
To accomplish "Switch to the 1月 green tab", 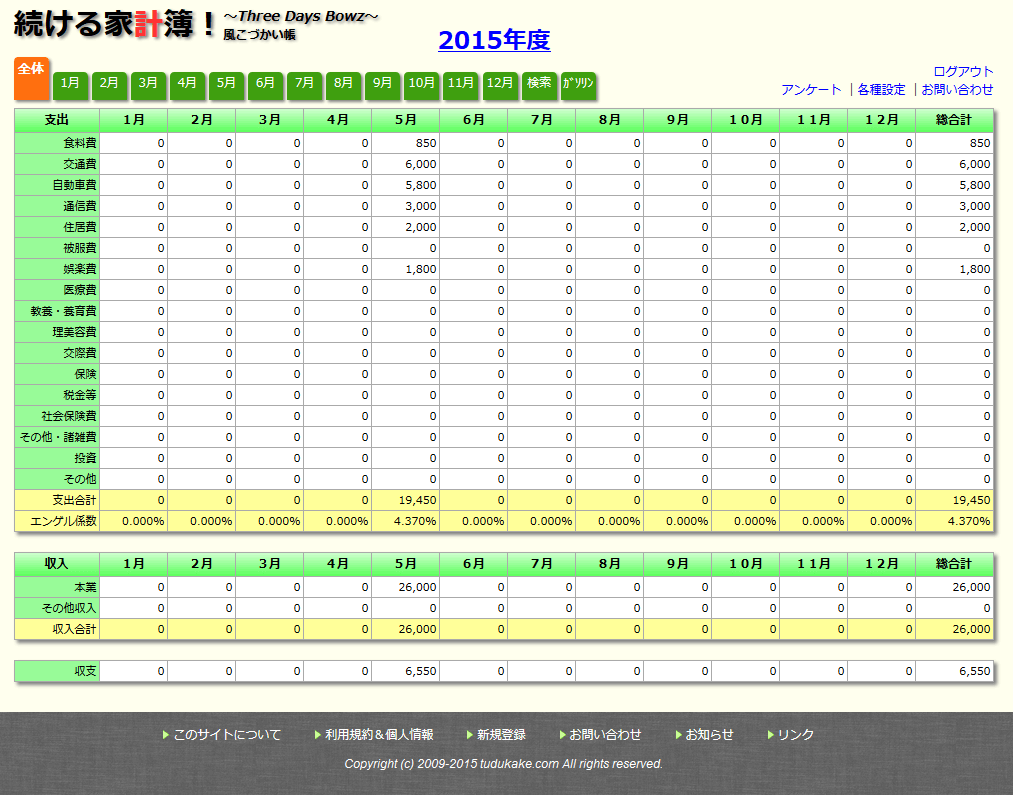I will coord(70,84).
